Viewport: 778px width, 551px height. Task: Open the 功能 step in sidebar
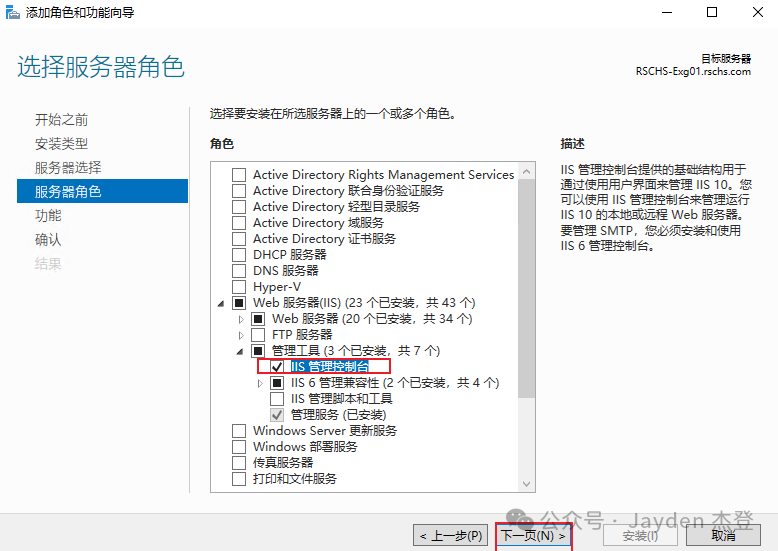(48, 216)
